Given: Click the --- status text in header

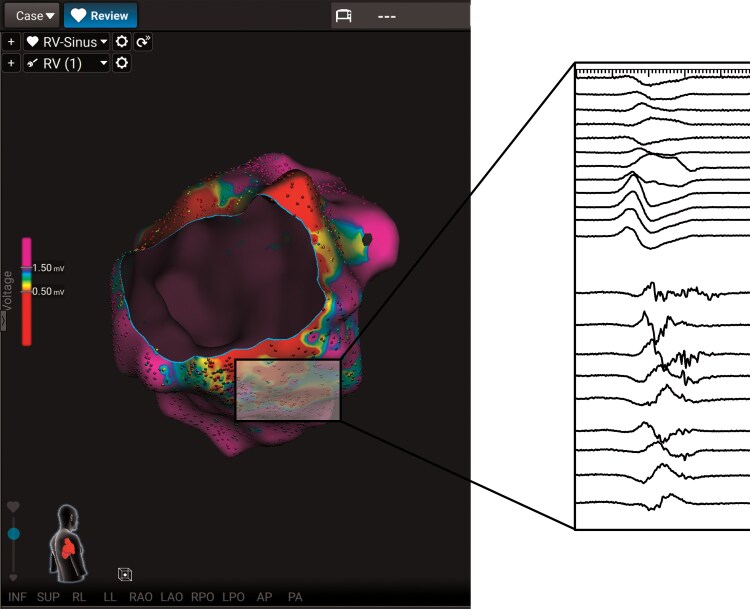Looking at the screenshot, I should click(x=386, y=17).
